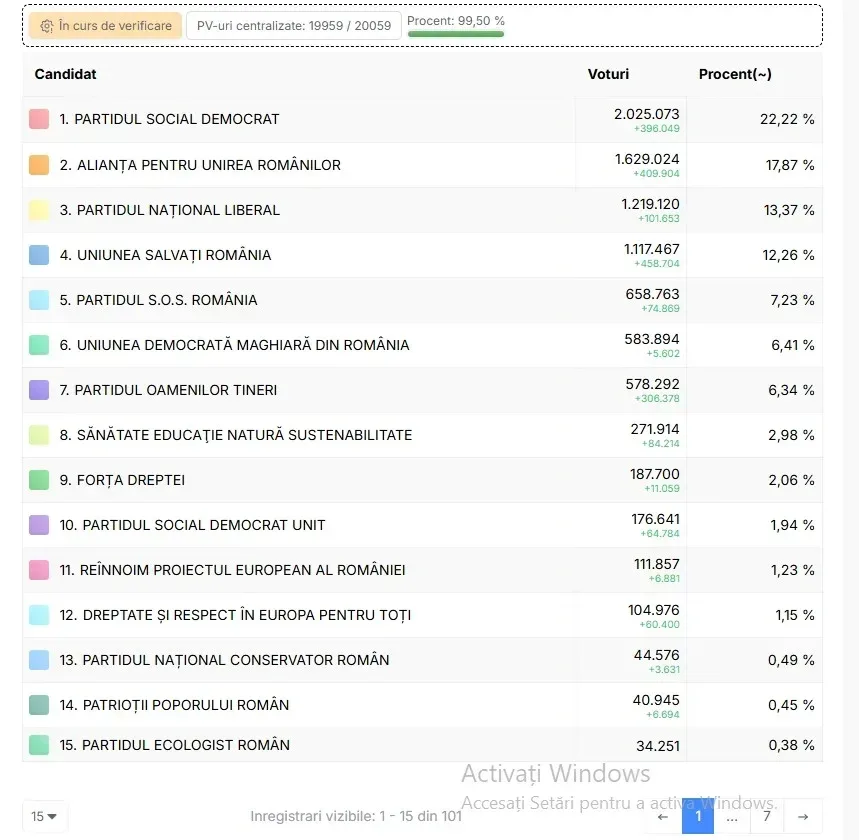This screenshot has width=859, height=840.
Task: Select the row 15. PARTIDUL ECOLOGIST ROMÂN
Action: pos(422,745)
